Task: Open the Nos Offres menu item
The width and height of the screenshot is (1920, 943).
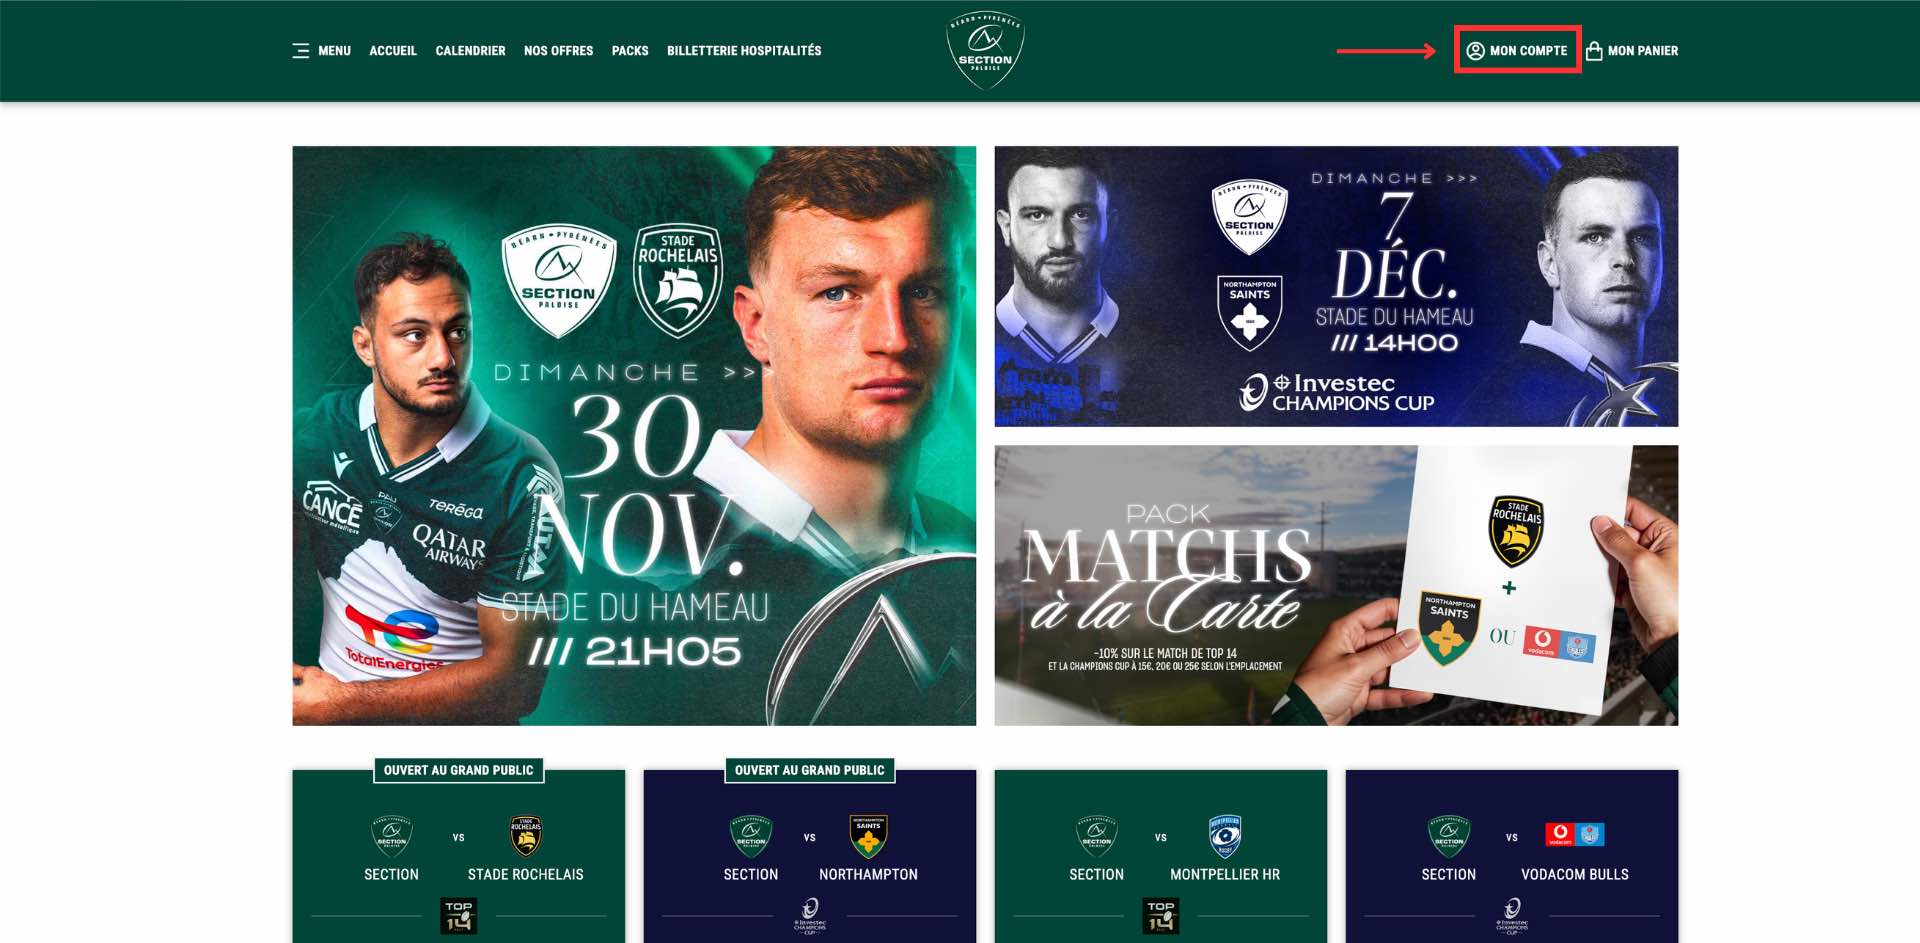Action: 558,50
